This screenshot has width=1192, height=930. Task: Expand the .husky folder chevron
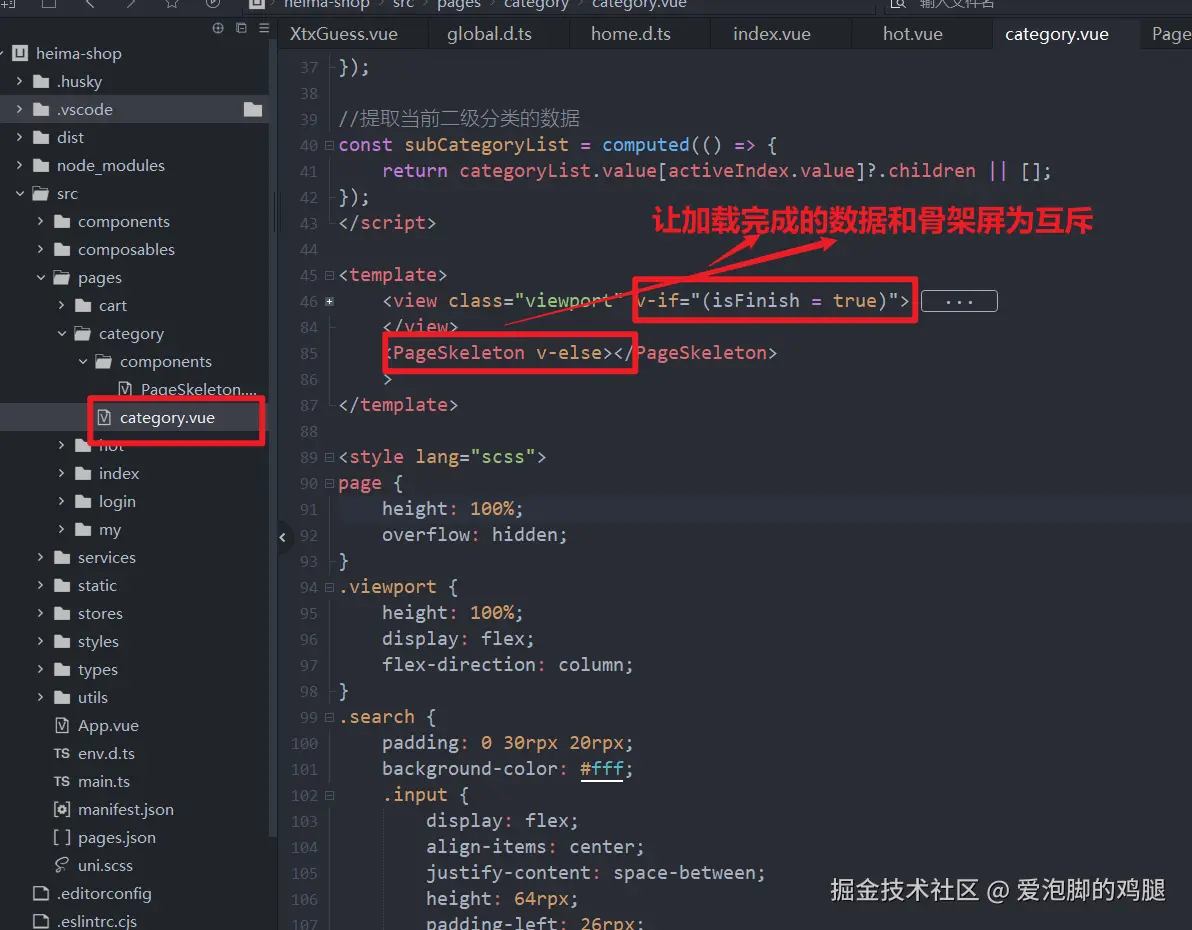pos(19,81)
